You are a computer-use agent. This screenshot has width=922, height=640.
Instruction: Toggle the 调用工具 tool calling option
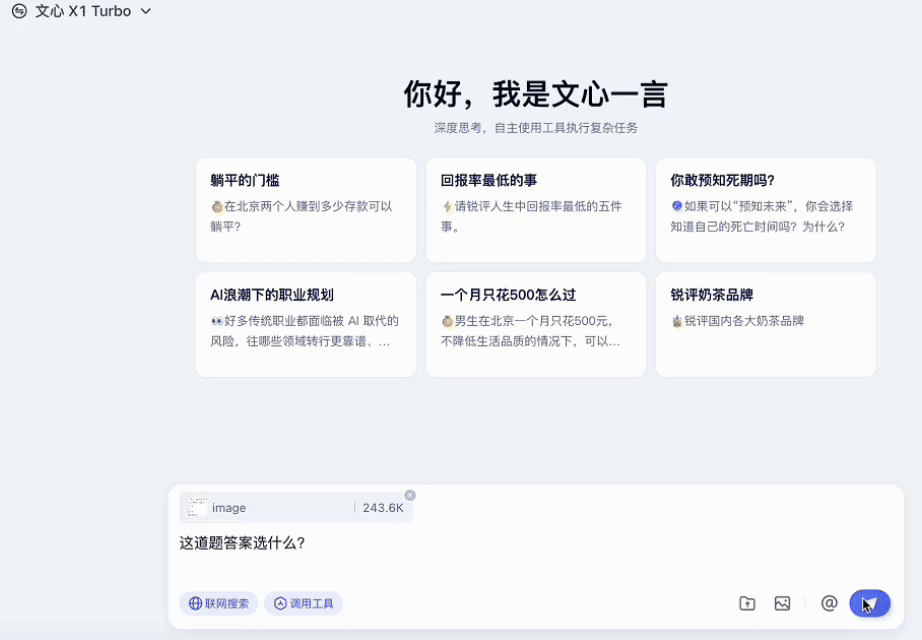click(303, 604)
